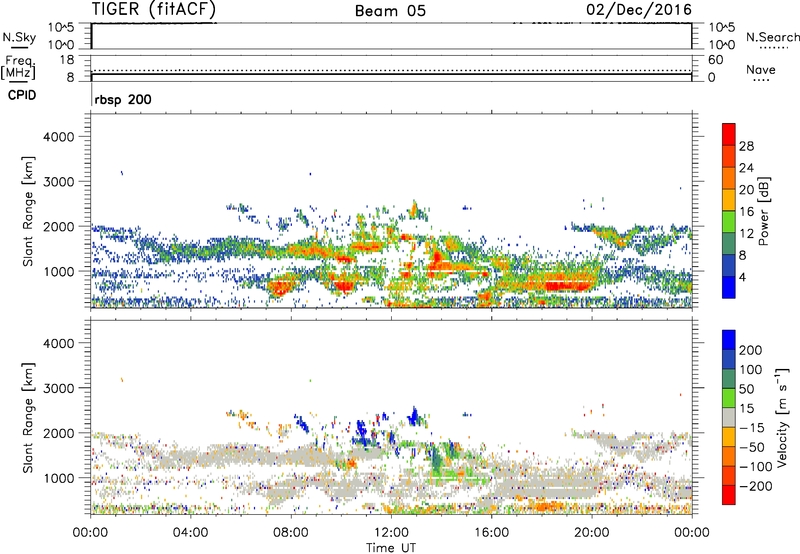The height and width of the screenshot is (554, 800).
Task: Click '3000' on the velocity panel axis
Action: pyautogui.click(x=59, y=388)
